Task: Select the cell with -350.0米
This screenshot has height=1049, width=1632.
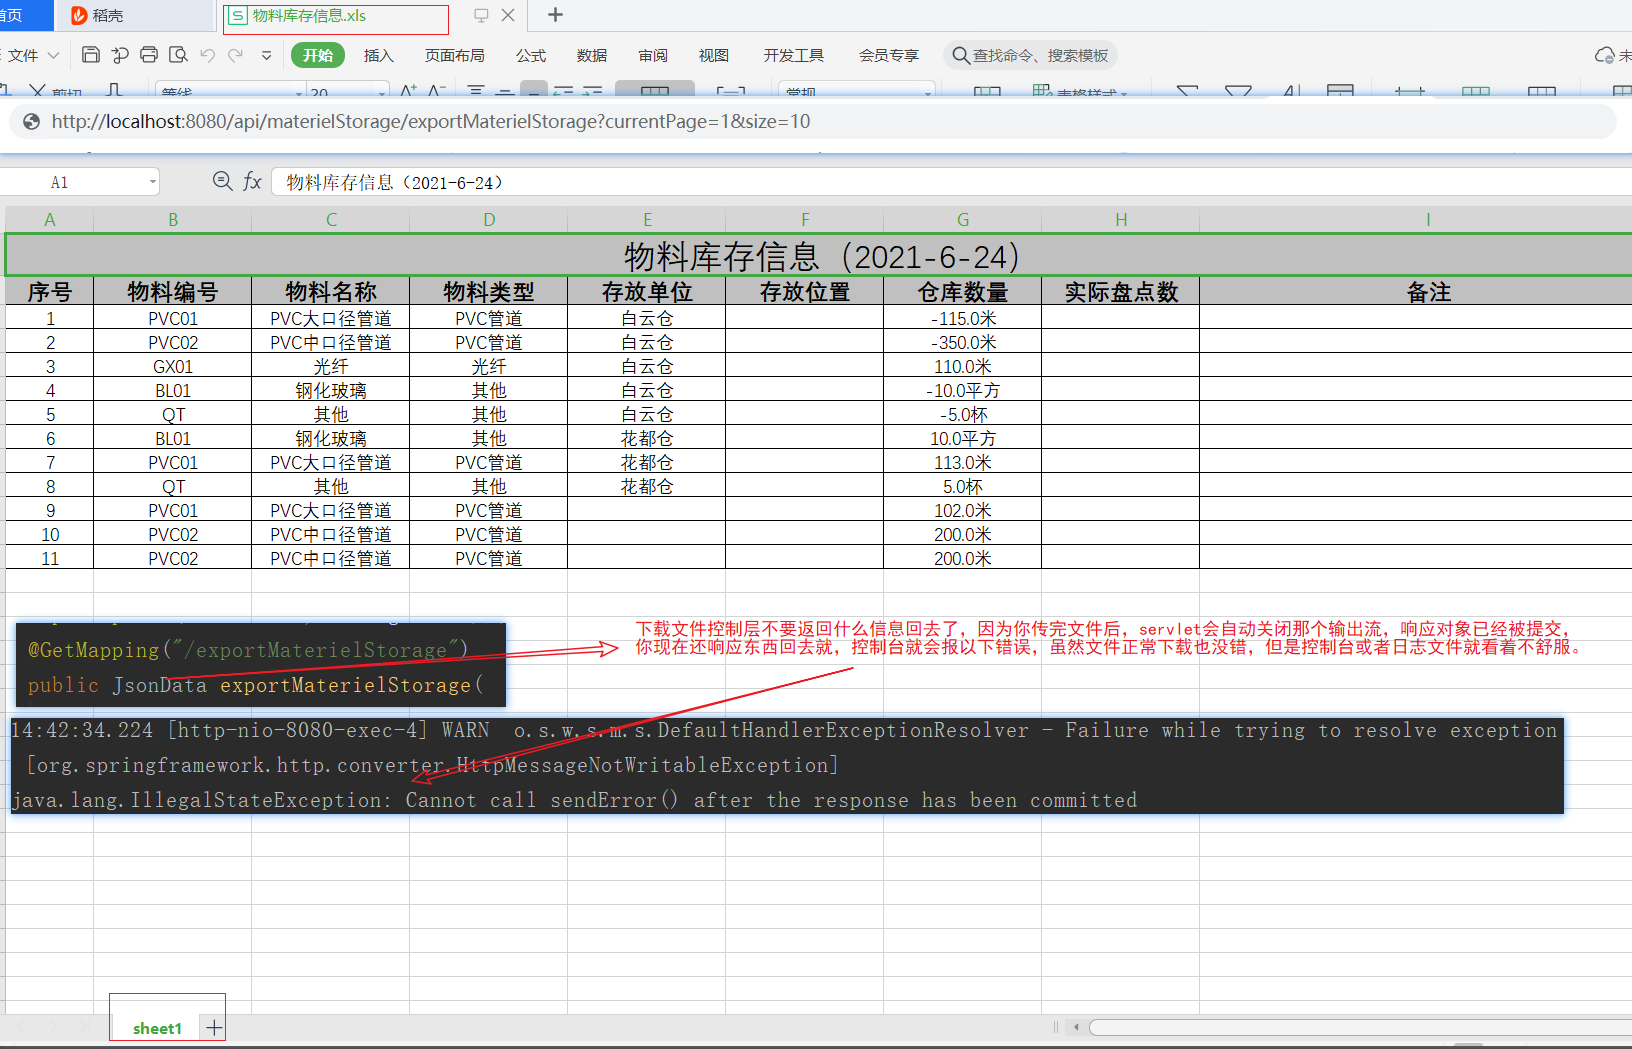Action: tap(963, 343)
